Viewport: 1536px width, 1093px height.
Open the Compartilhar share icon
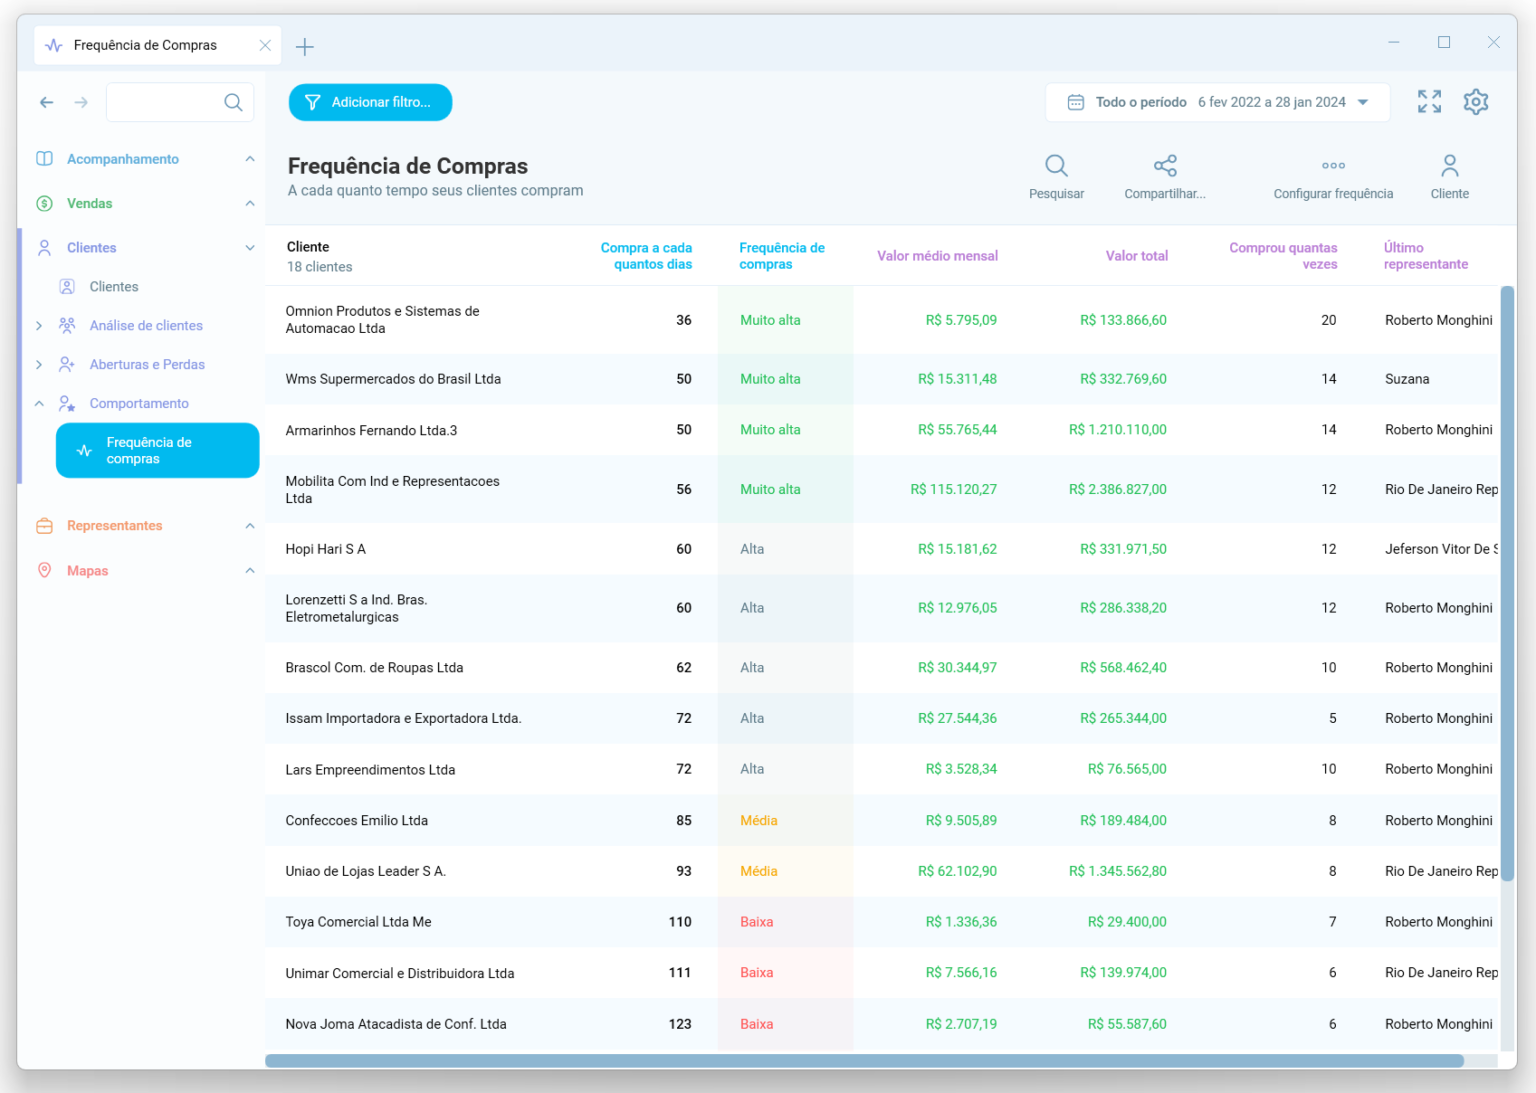[x=1164, y=166]
